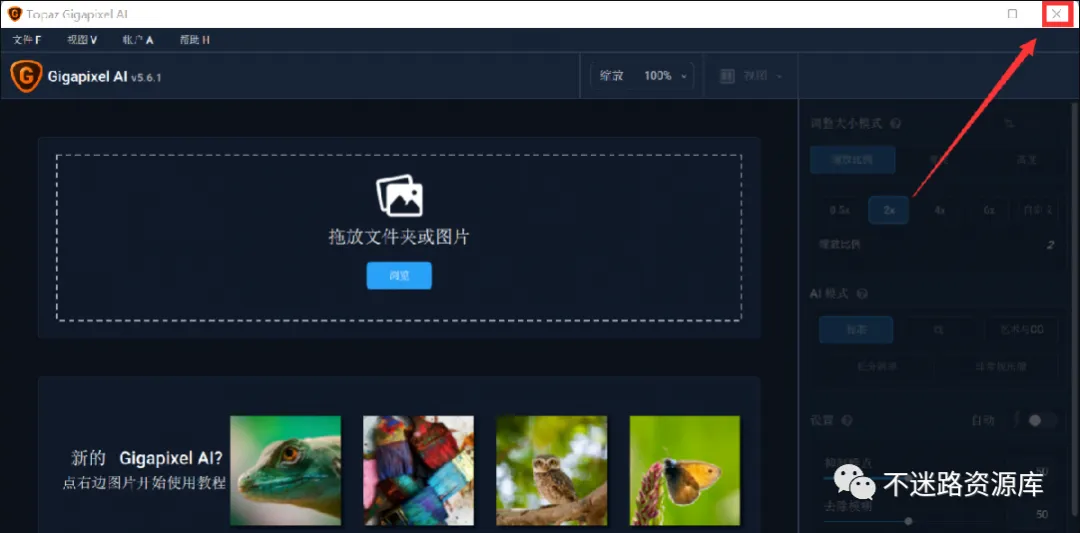Viewport: 1080px width, 533px height.
Task: Open the 文件 F menu
Action: (x=27, y=40)
